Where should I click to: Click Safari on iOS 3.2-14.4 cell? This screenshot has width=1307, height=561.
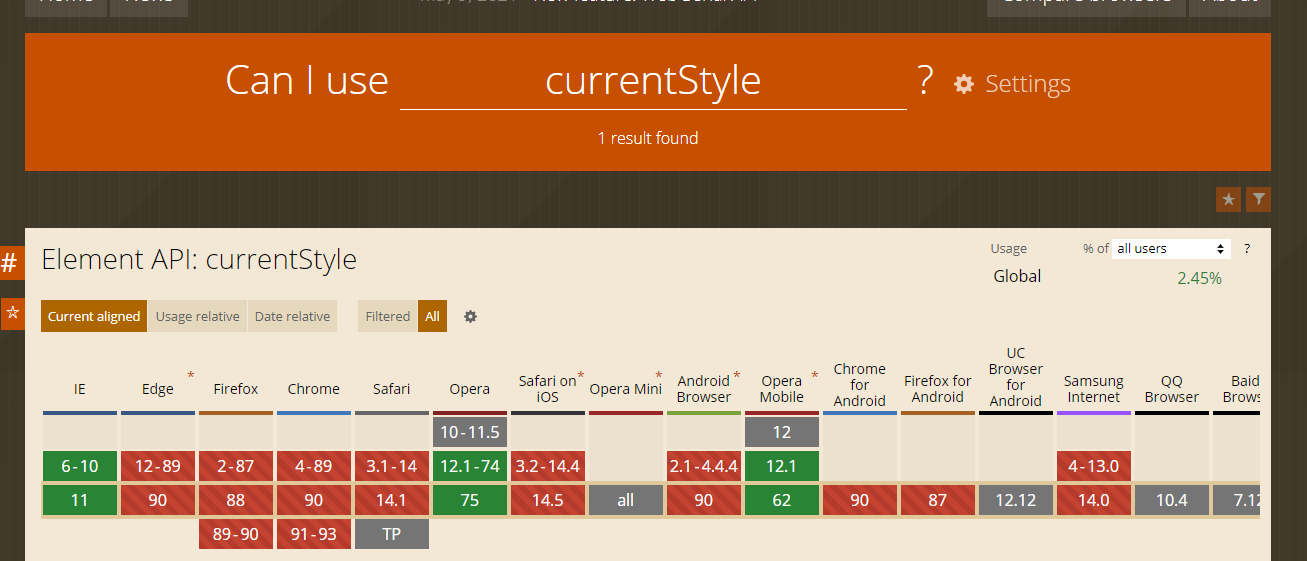point(548,466)
